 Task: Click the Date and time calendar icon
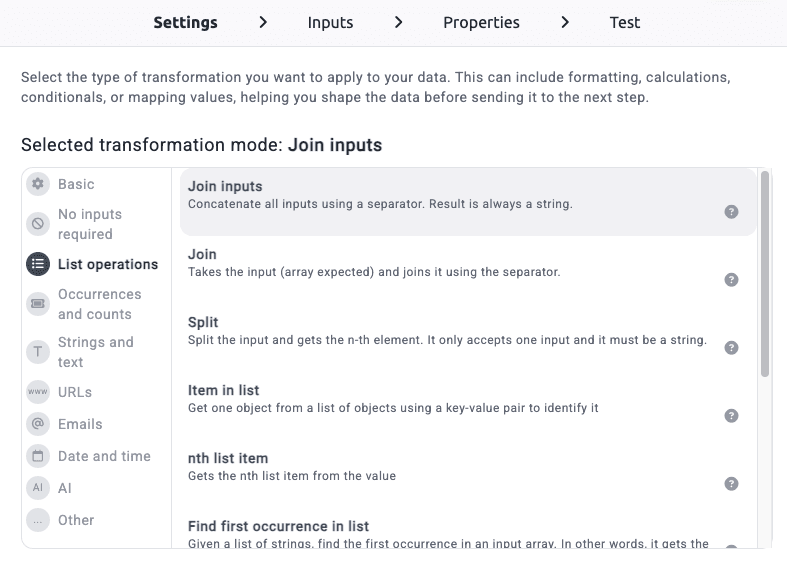coord(38,456)
